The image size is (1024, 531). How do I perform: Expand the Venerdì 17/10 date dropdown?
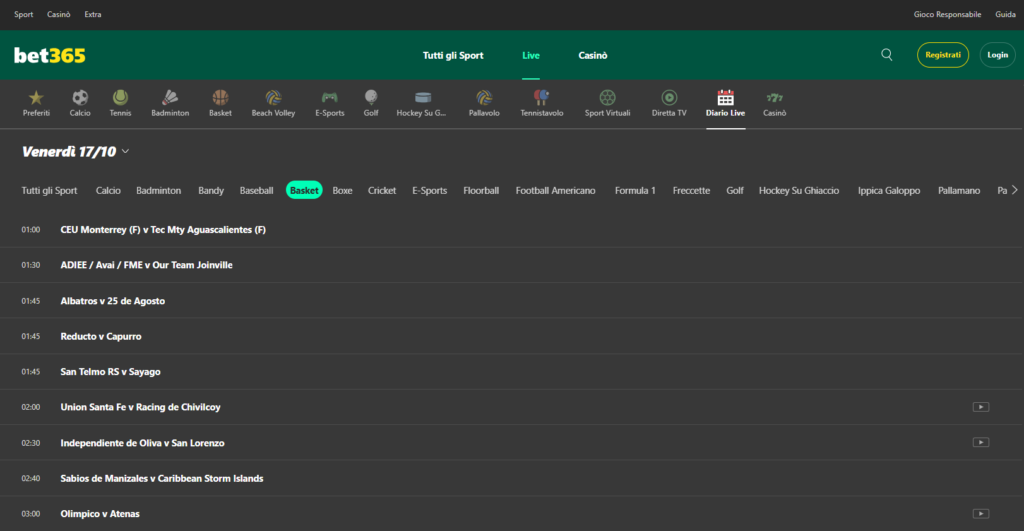click(75, 152)
